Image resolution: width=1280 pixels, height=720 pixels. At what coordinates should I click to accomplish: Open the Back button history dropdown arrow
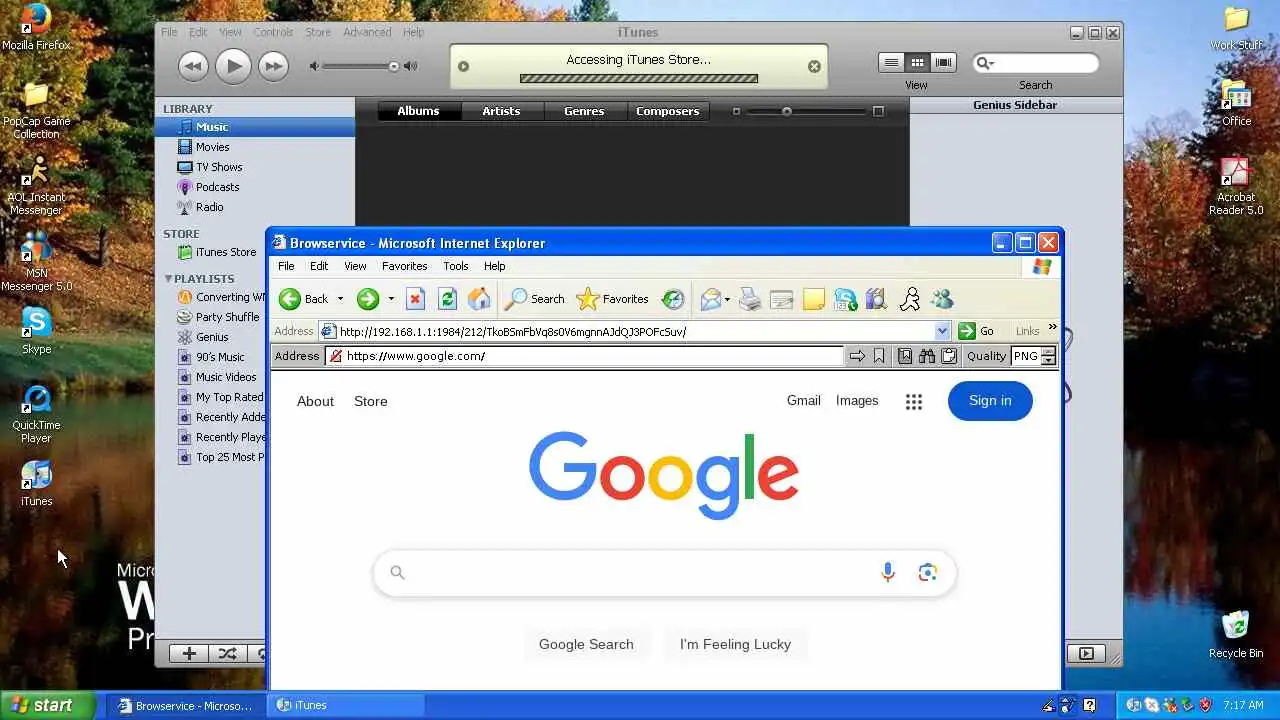point(340,299)
